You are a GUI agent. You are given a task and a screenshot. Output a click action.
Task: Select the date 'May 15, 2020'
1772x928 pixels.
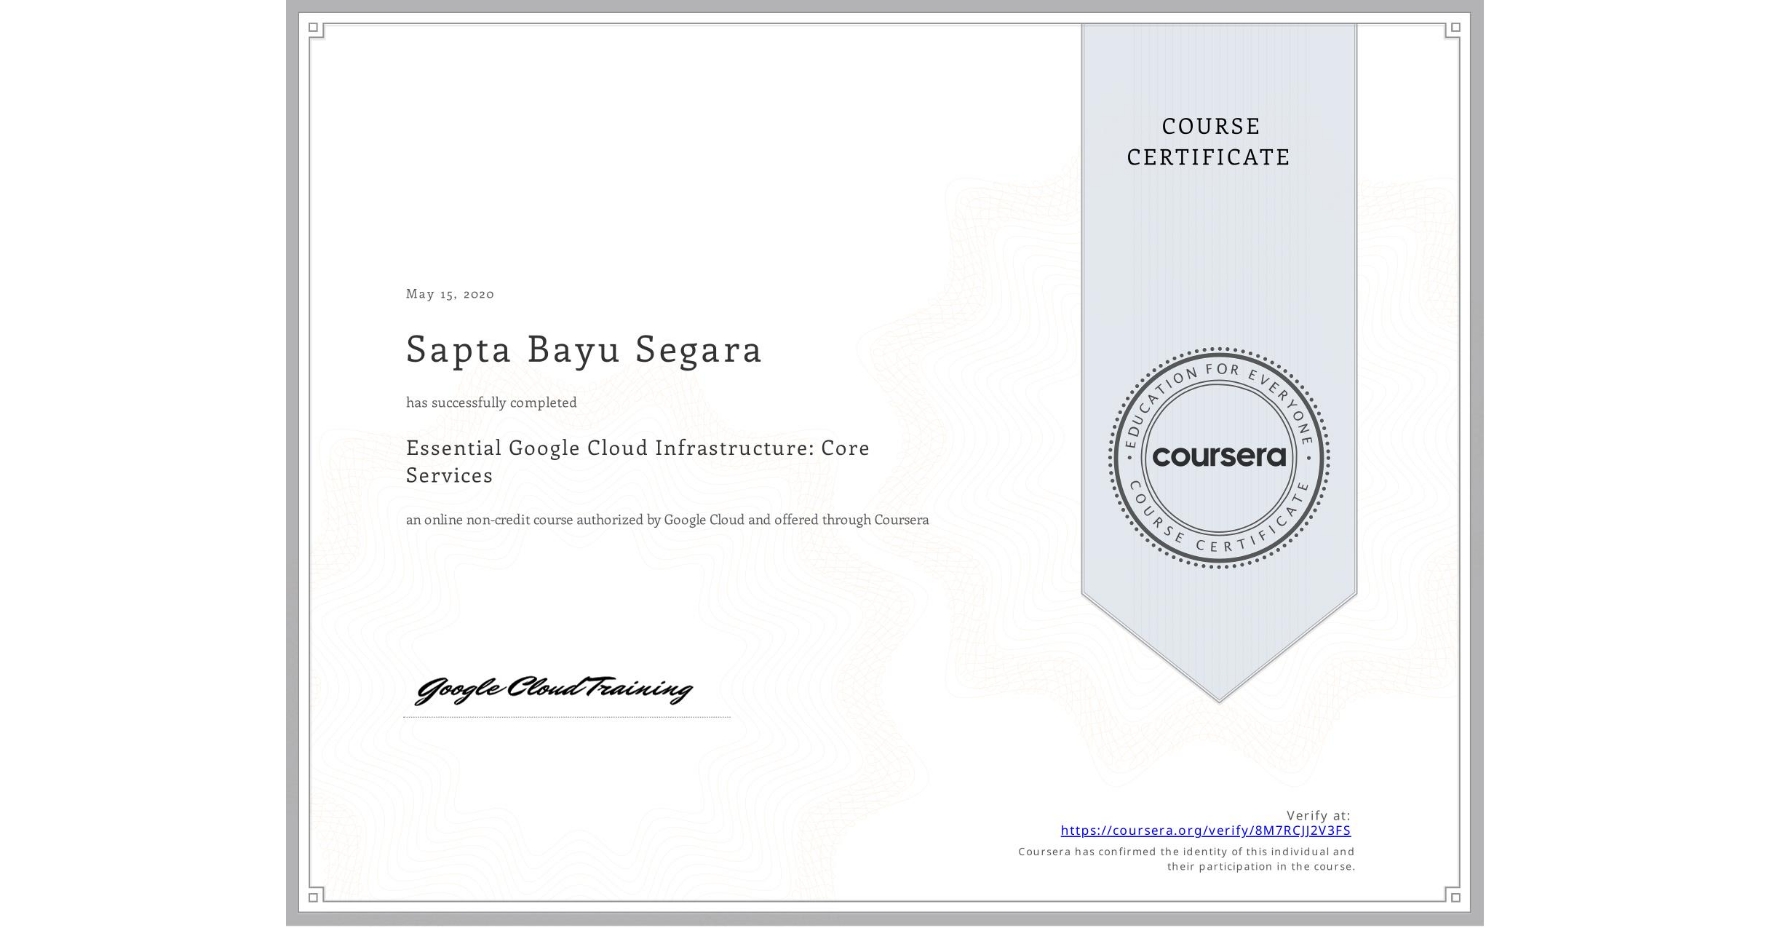(449, 294)
